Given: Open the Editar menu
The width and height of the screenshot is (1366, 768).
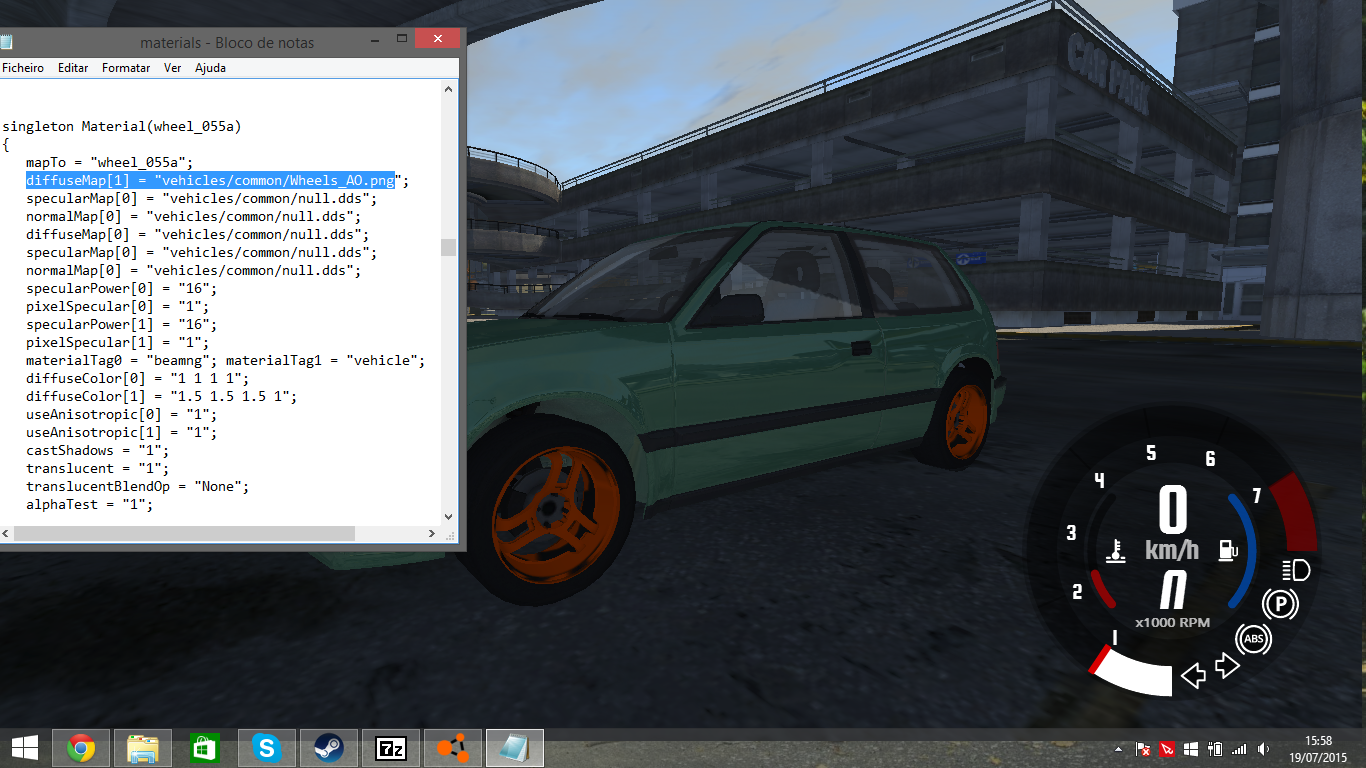Looking at the screenshot, I should click(x=73, y=68).
